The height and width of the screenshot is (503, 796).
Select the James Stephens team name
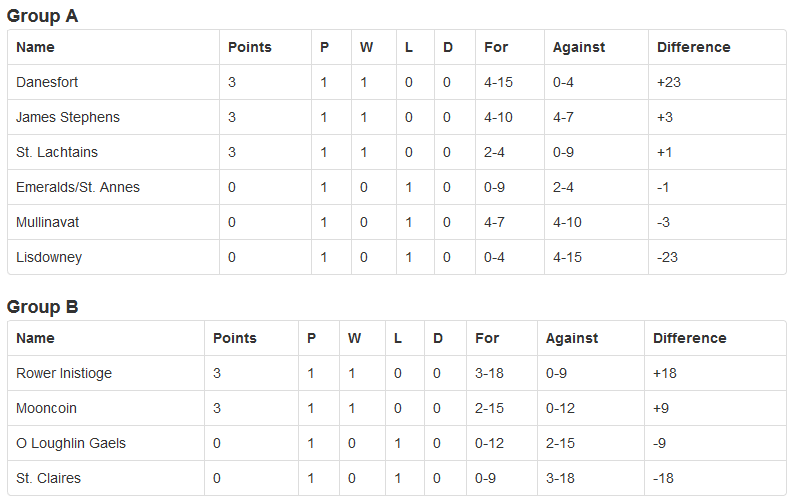point(68,117)
